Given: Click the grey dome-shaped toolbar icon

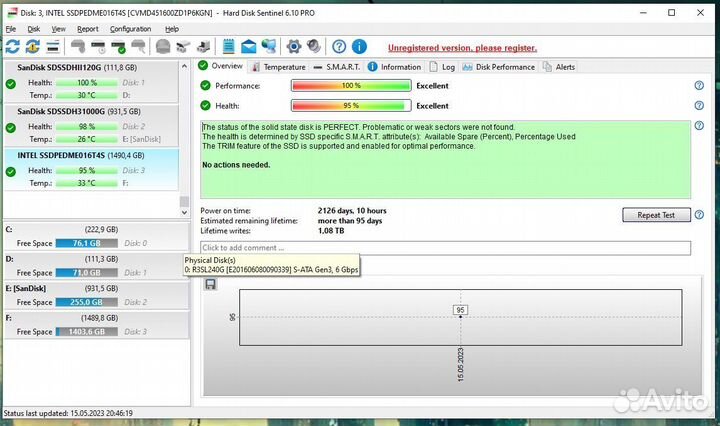Looking at the screenshot, I should pyautogui.click(x=163, y=46).
